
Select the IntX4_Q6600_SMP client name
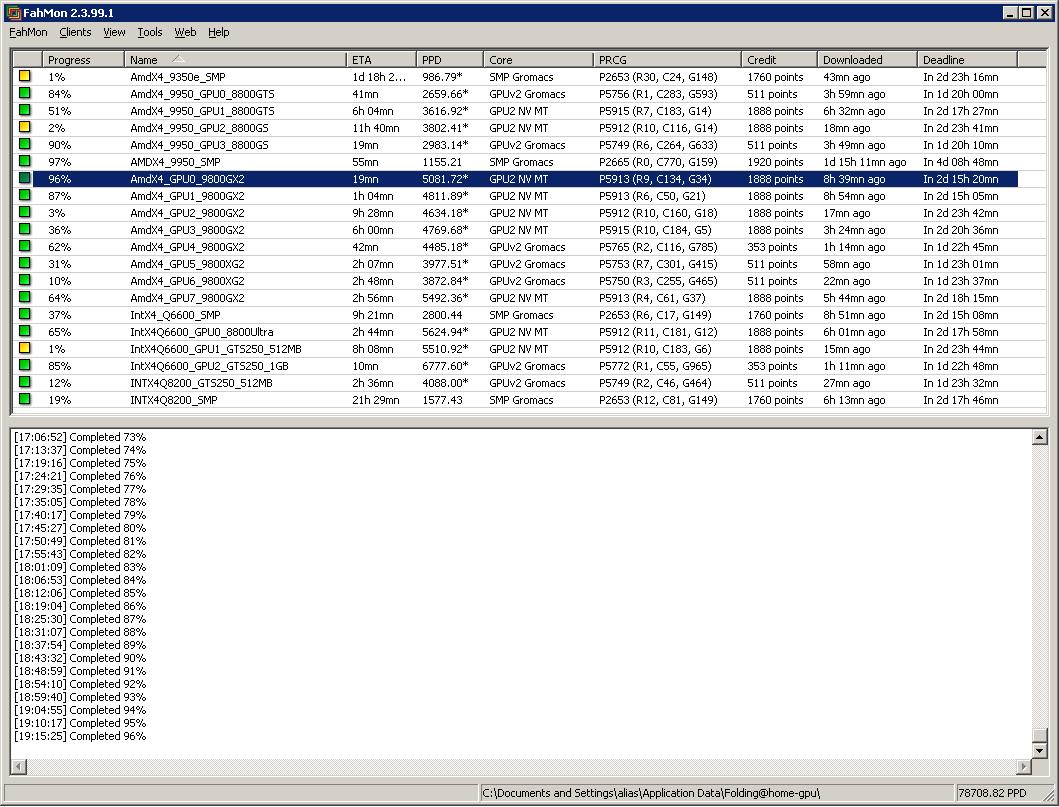coord(175,315)
